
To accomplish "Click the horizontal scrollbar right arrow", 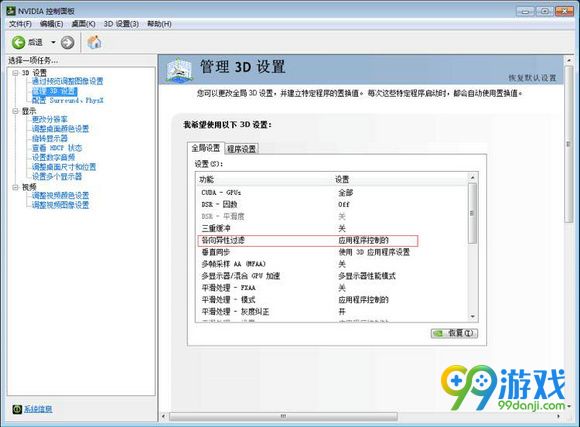I will coord(559,417).
